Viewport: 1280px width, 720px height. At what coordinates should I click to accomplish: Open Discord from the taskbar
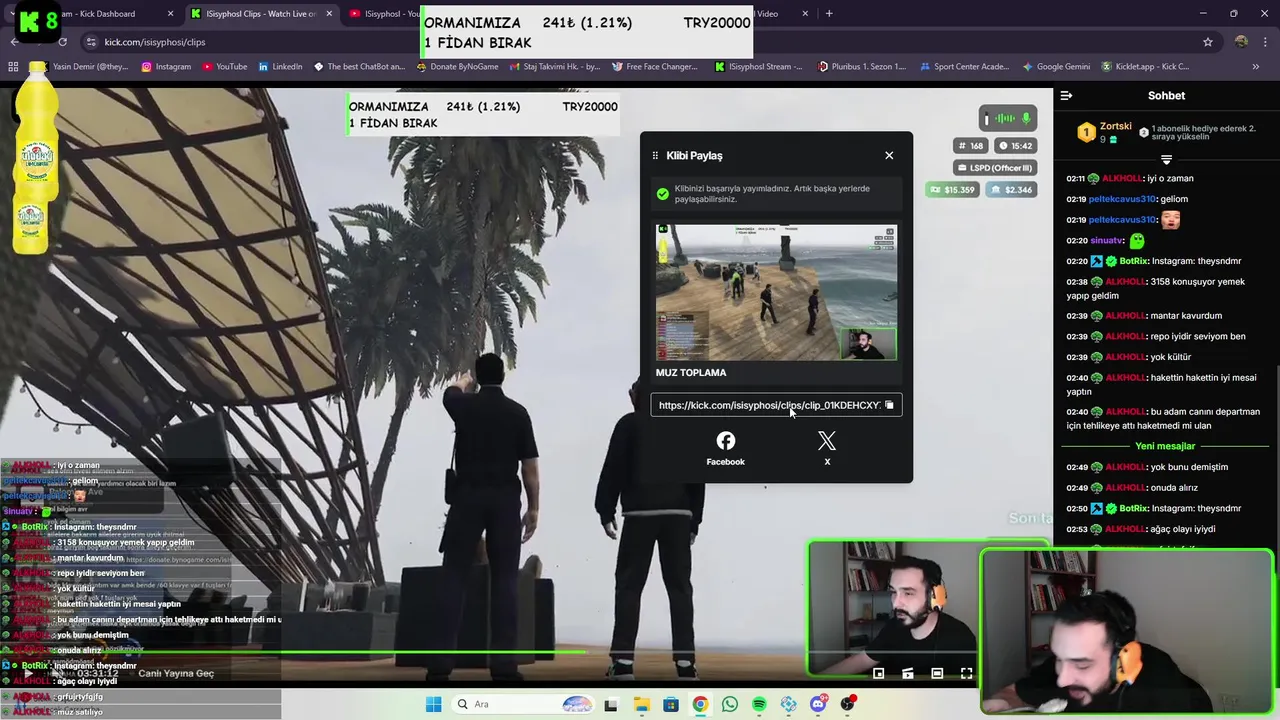tap(819, 704)
